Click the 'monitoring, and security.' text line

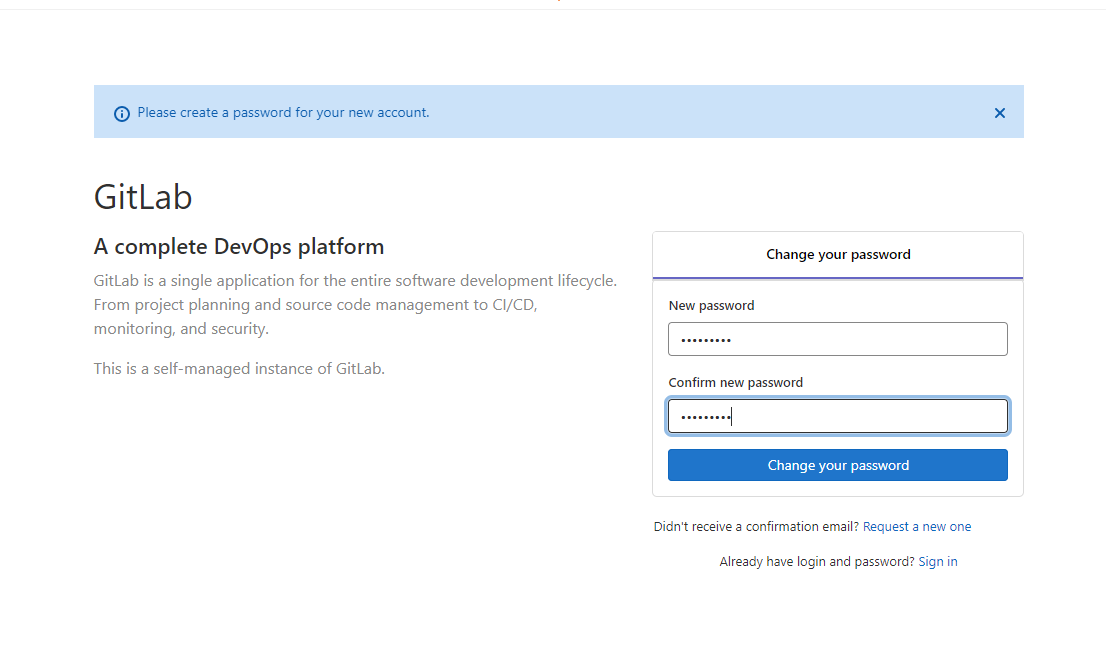pyautogui.click(x=181, y=329)
